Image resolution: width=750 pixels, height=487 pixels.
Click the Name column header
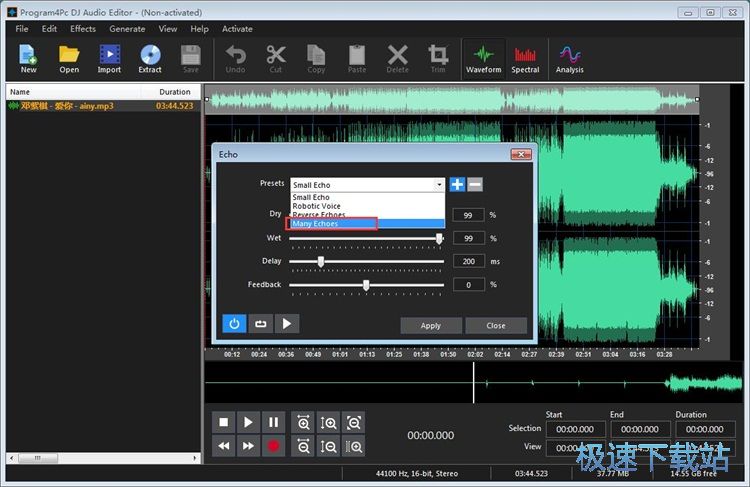[73, 92]
